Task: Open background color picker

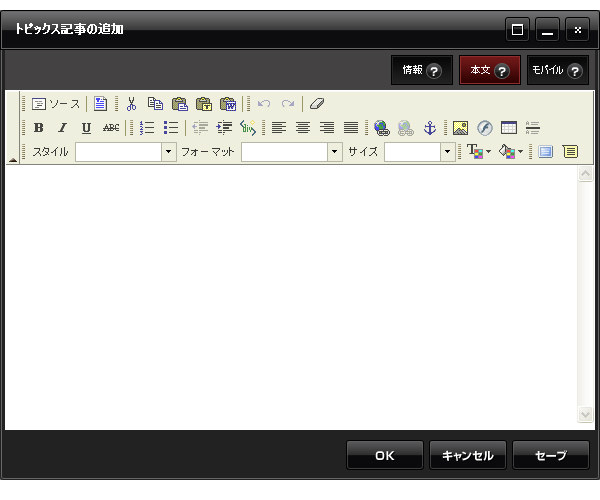Action: tap(511, 151)
